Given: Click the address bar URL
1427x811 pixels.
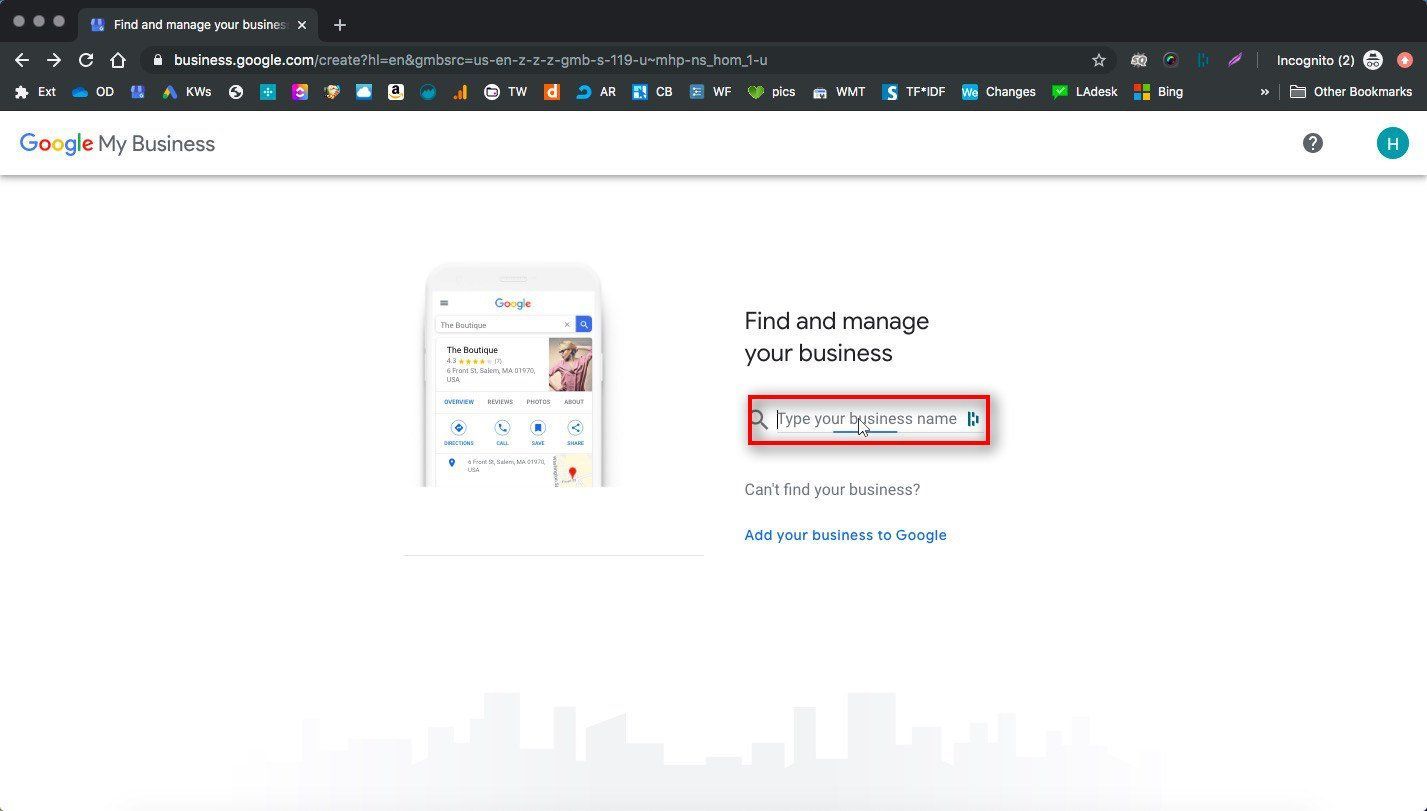Looking at the screenshot, I should [x=470, y=60].
